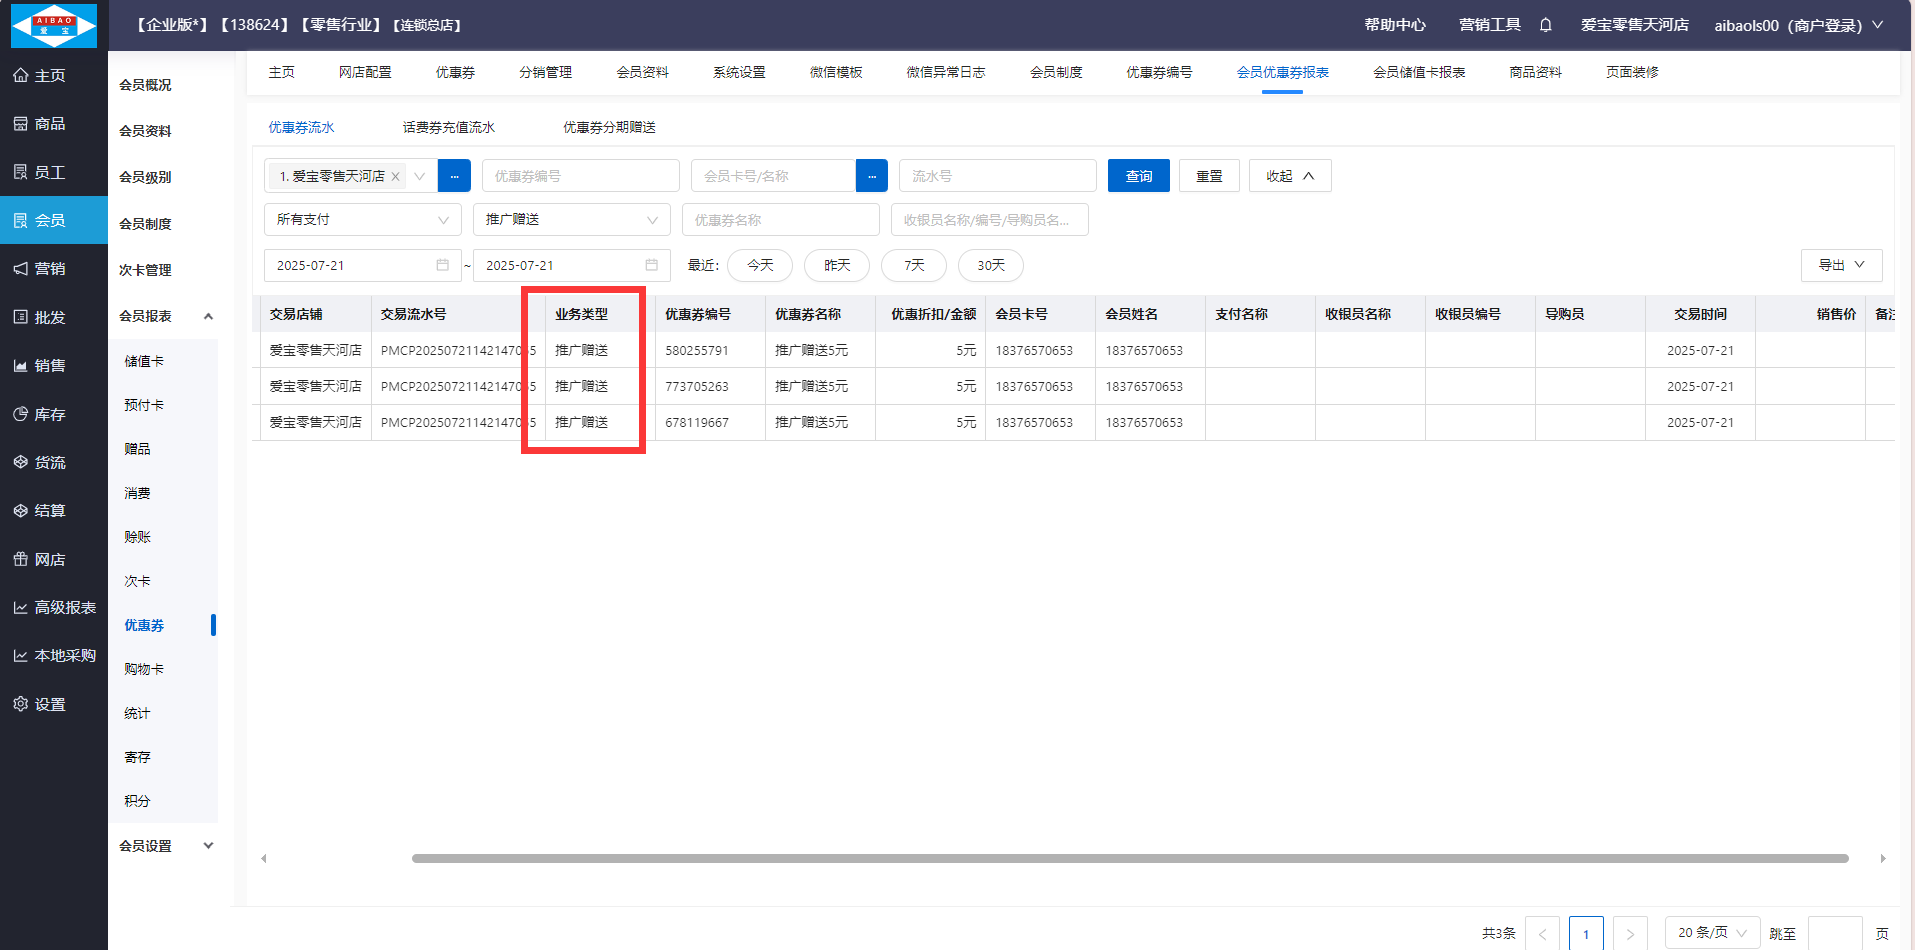This screenshot has width=1915, height=950.
Task: Click the store selector ellipsis button
Action: (454, 176)
